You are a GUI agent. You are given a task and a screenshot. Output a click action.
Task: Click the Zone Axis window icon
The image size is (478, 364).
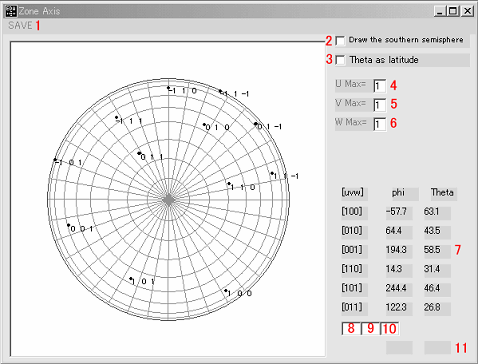coord(11,11)
